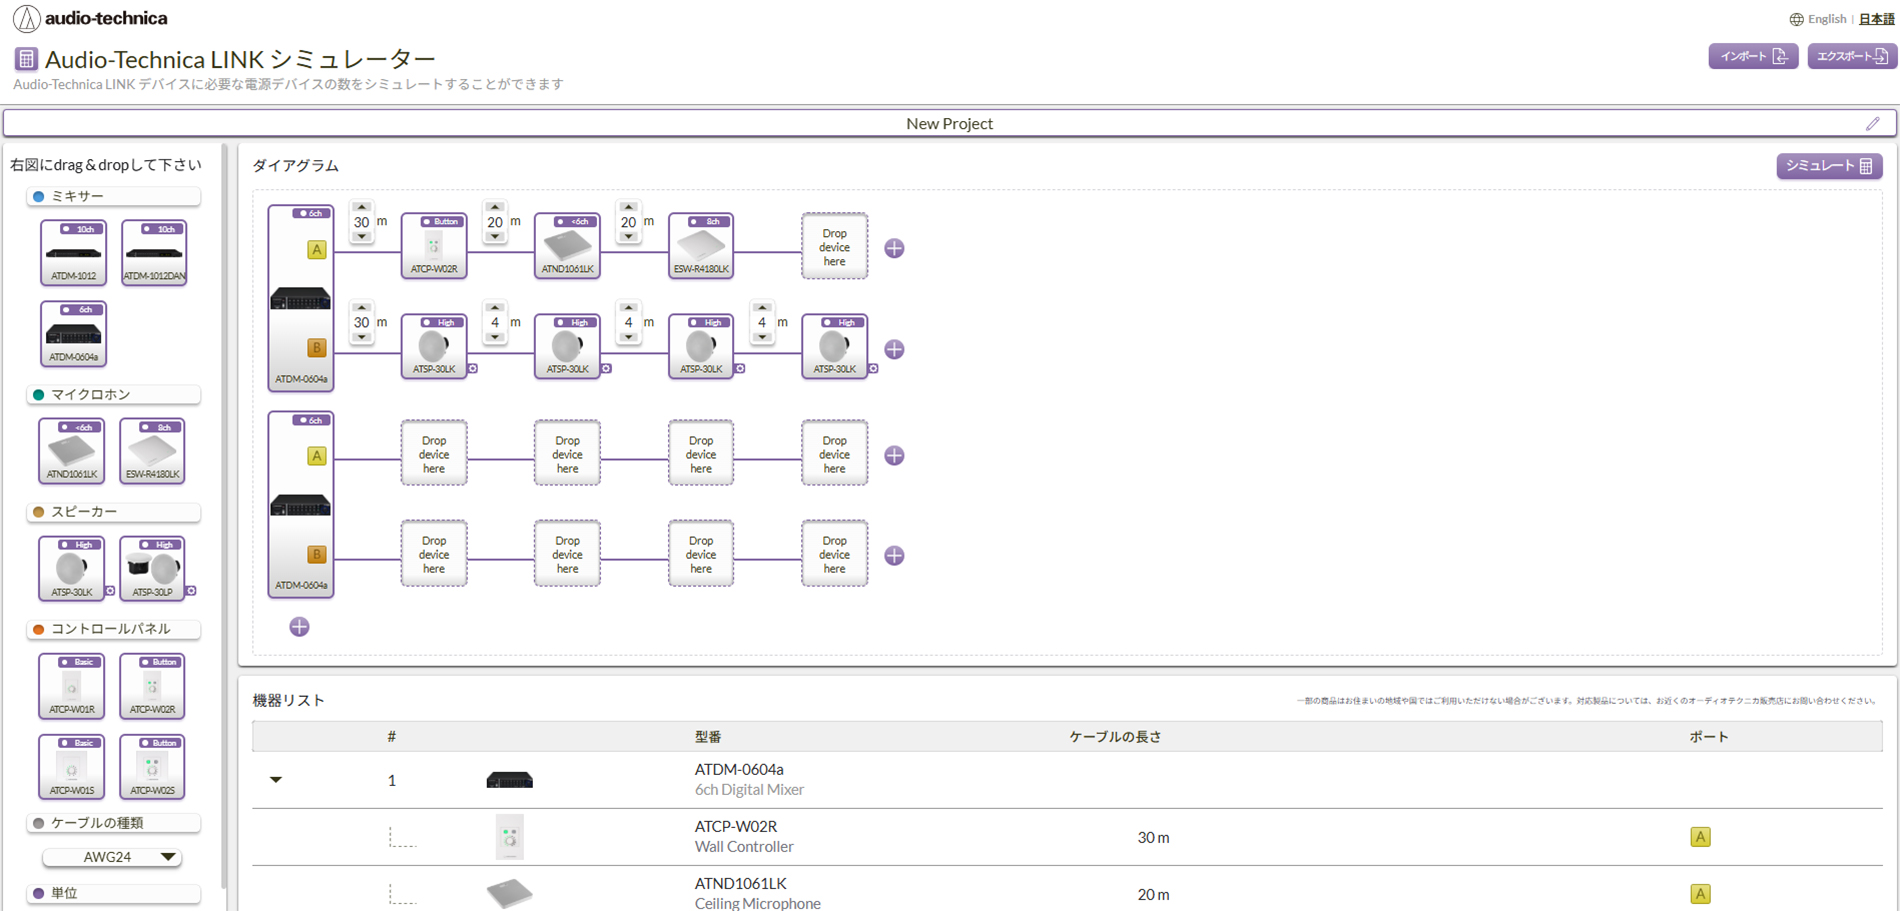1900x911 pixels.
Task: Collapse the ATDM-0604a row in device list
Action: (276, 780)
